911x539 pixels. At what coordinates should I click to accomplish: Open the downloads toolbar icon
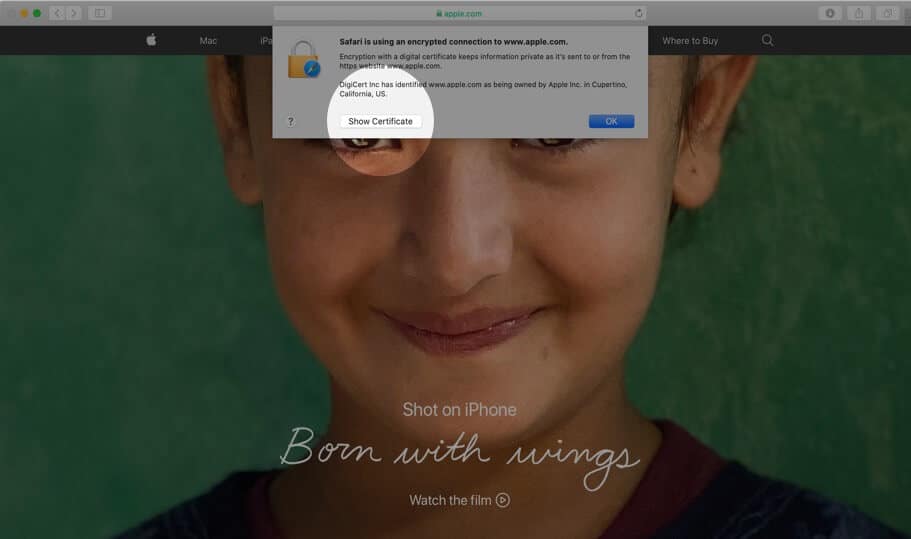click(x=830, y=13)
